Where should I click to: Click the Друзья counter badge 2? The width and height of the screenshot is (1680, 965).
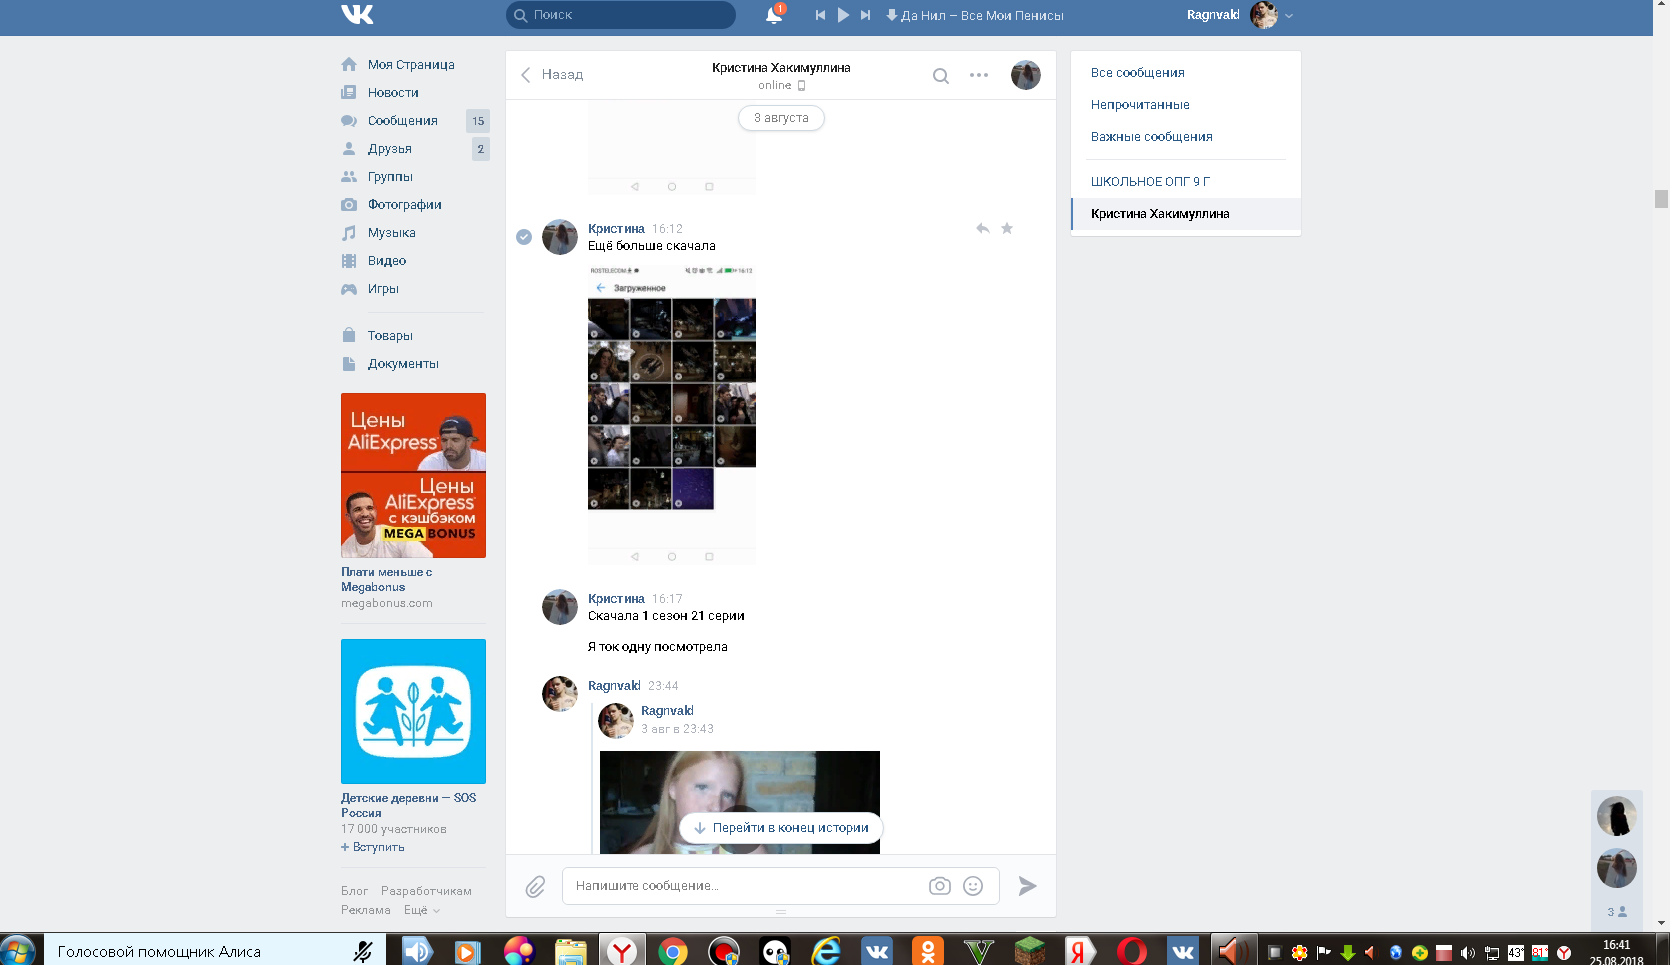pos(480,149)
